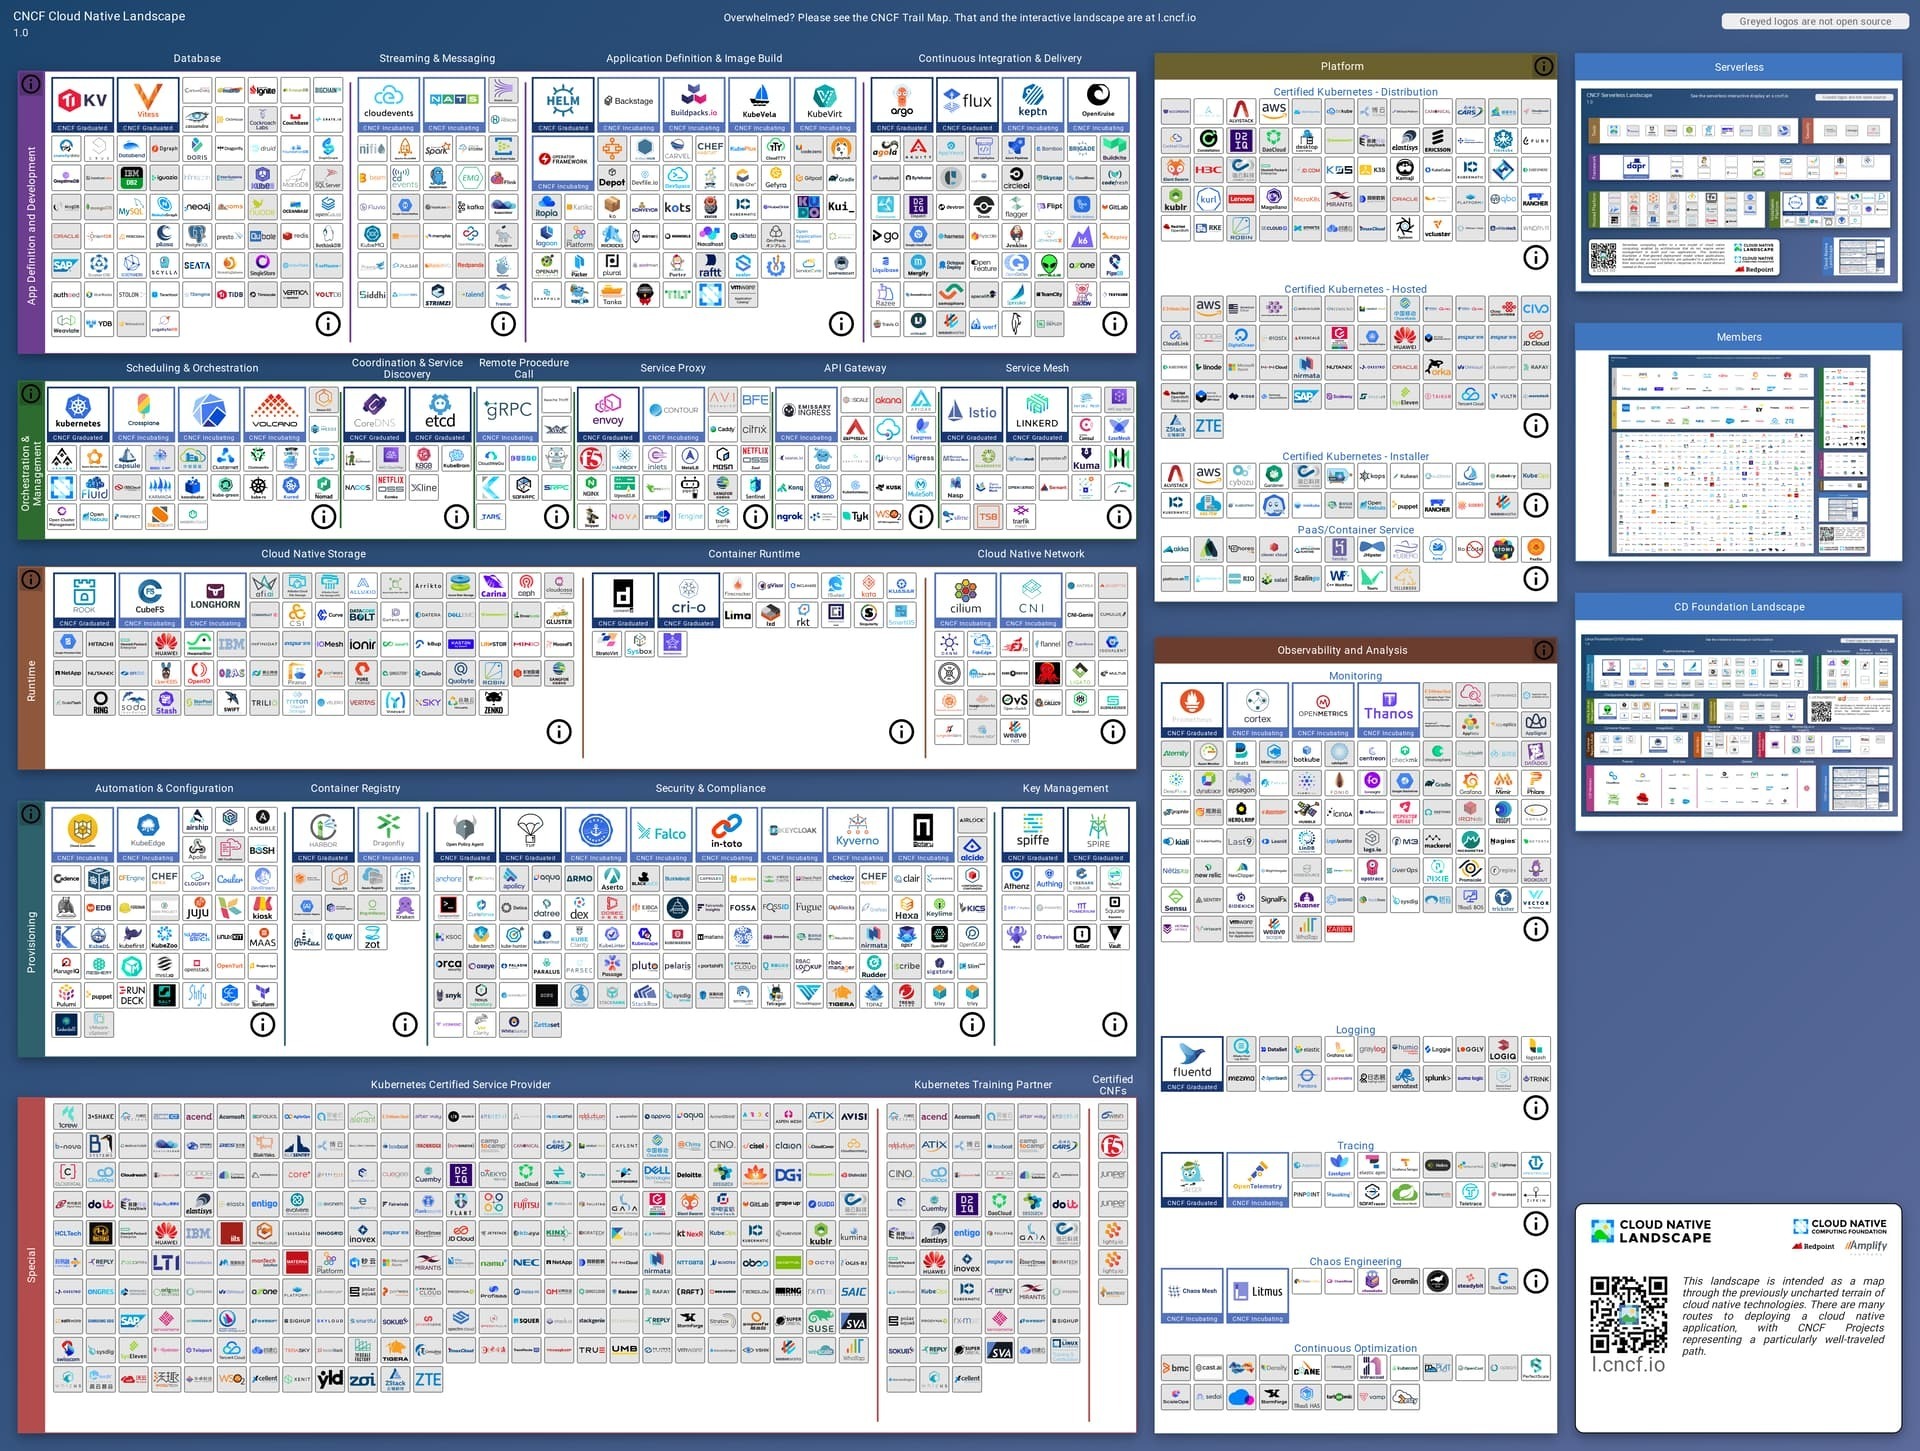Select the Falco security logo
Screen dimensions: 1920x1451
tap(661, 835)
